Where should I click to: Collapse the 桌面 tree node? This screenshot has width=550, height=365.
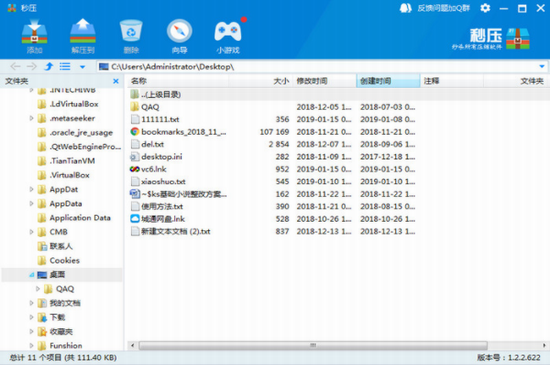click(31, 275)
